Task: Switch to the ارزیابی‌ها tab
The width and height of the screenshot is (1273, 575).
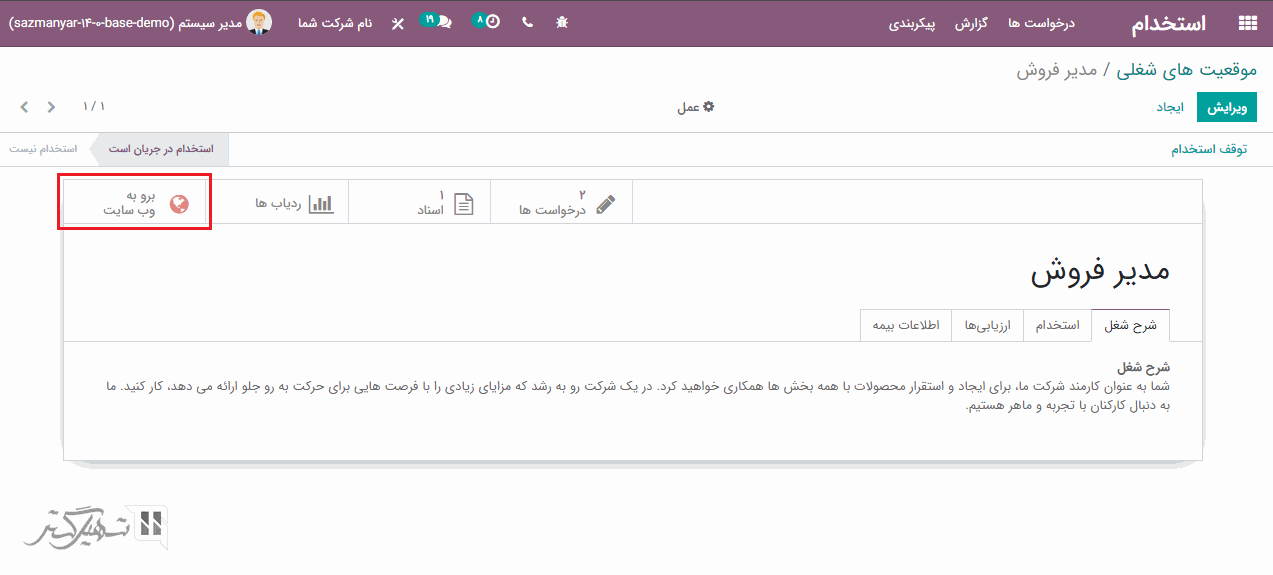Action: click(x=988, y=325)
